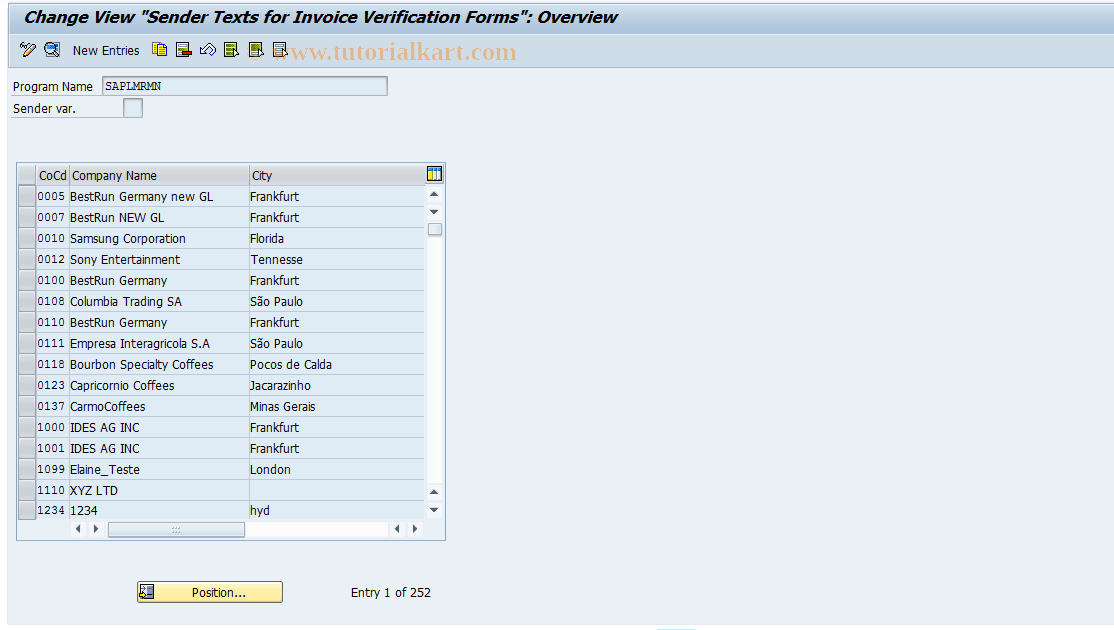This screenshot has width=1114, height=630.
Task: Click page-up arrow at bottom of vertical scrollbar
Action: 434,491
